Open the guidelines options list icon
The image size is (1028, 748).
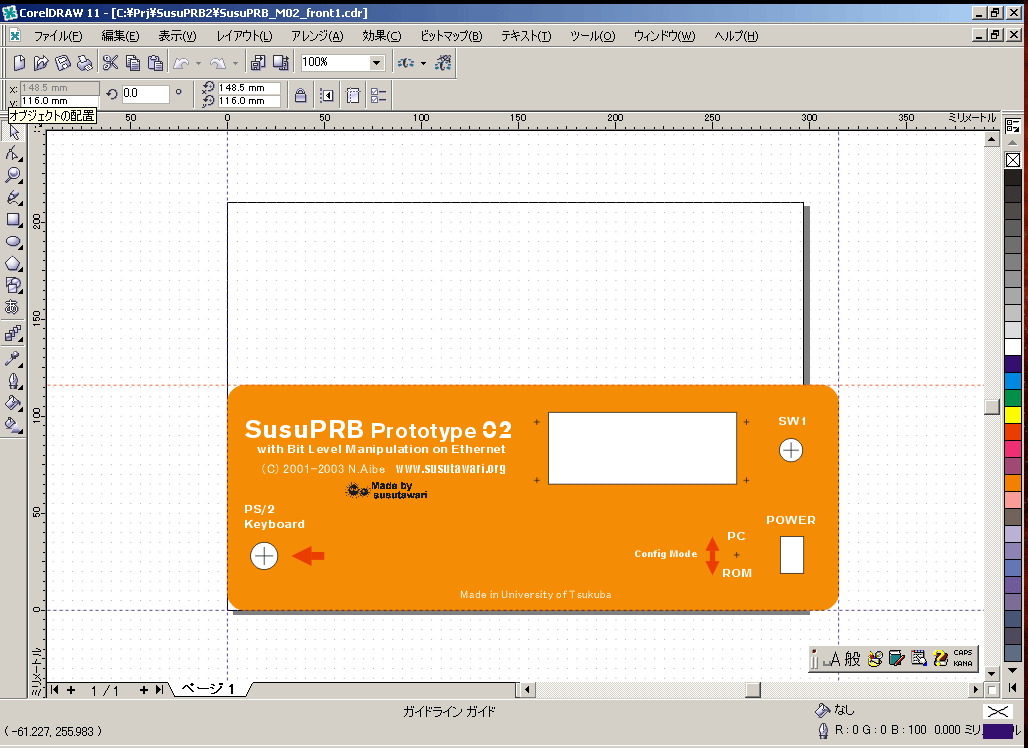point(378,96)
